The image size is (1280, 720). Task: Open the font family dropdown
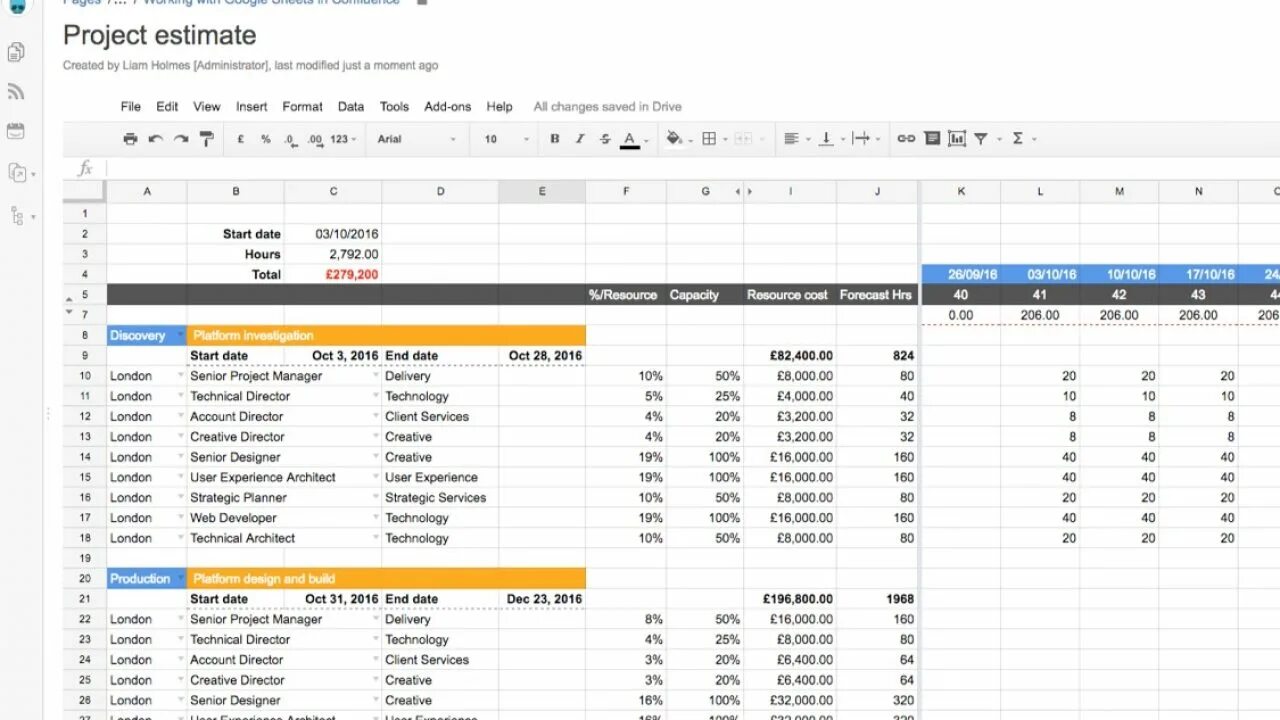pyautogui.click(x=415, y=138)
